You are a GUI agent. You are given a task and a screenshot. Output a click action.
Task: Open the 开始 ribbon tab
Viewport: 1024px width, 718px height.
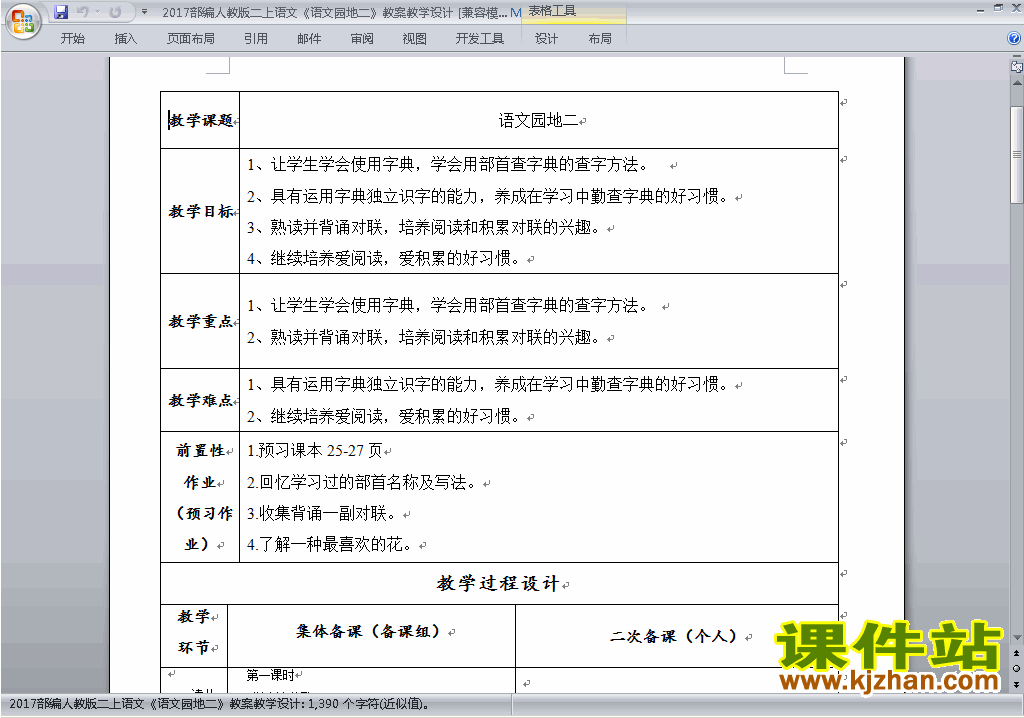click(72, 39)
